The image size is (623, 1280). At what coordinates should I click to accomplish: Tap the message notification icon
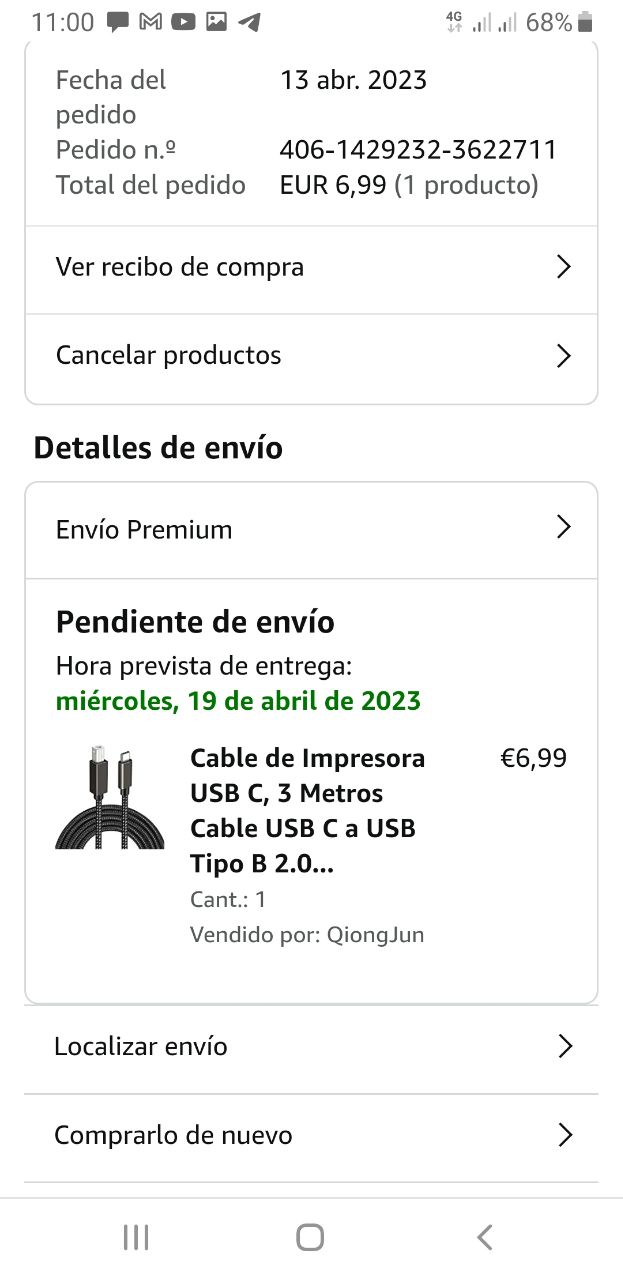point(118,22)
